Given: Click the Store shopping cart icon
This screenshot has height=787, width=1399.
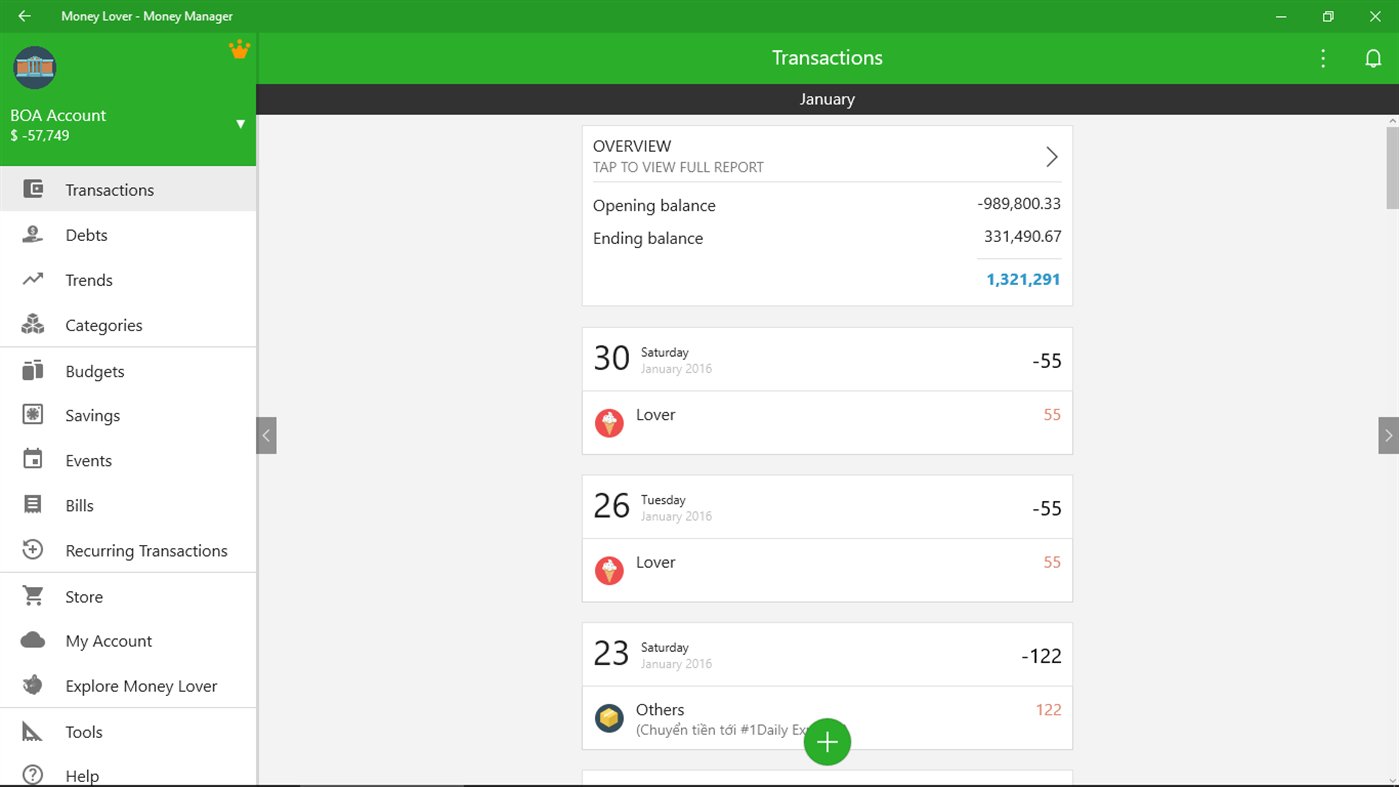Looking at the screenshot, I should tap(33, 596).
